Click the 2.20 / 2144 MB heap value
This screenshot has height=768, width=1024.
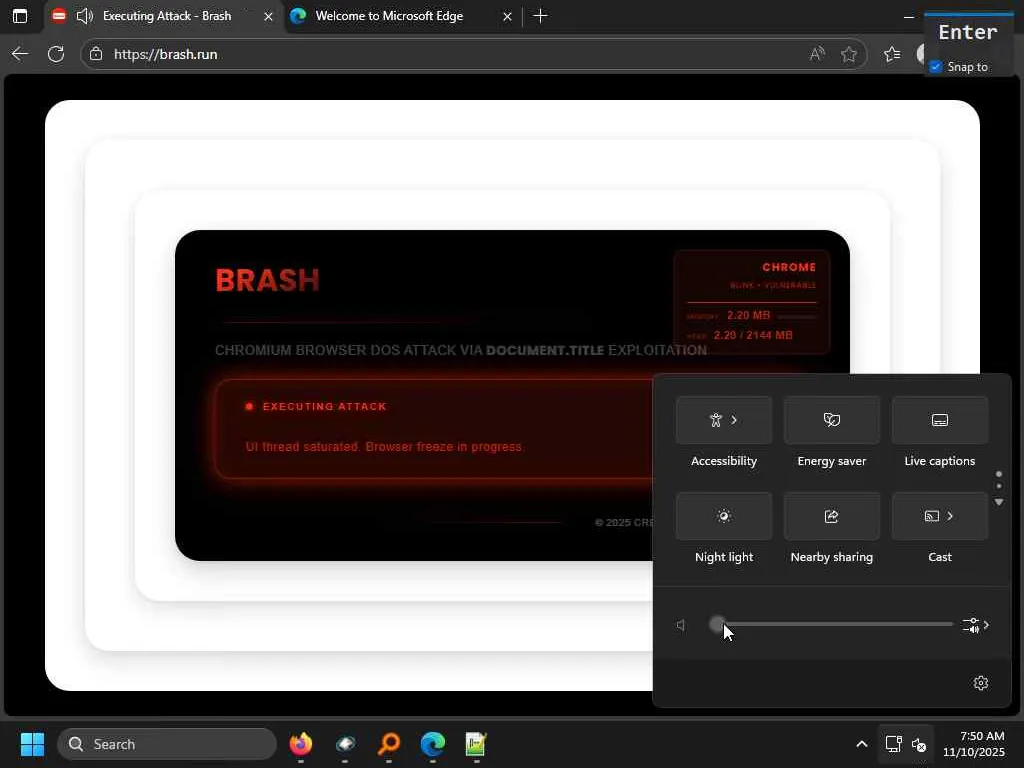[753, 335]
